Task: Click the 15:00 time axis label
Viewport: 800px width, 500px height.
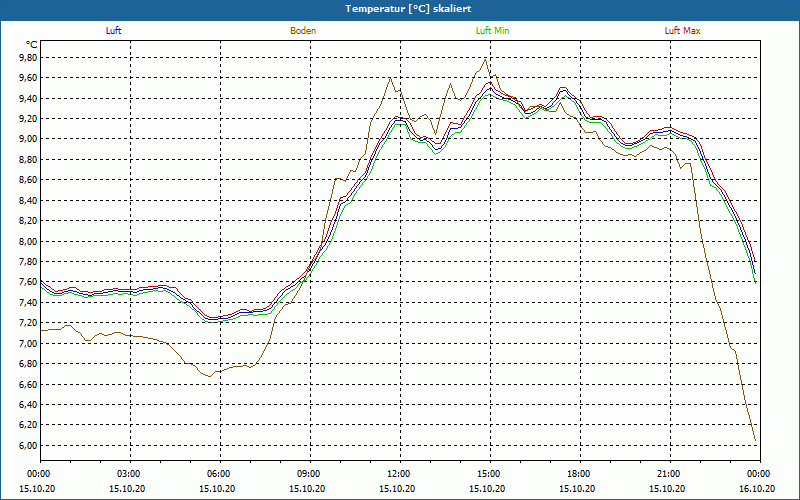Action: pyautogui.click(x=490, y=474)
